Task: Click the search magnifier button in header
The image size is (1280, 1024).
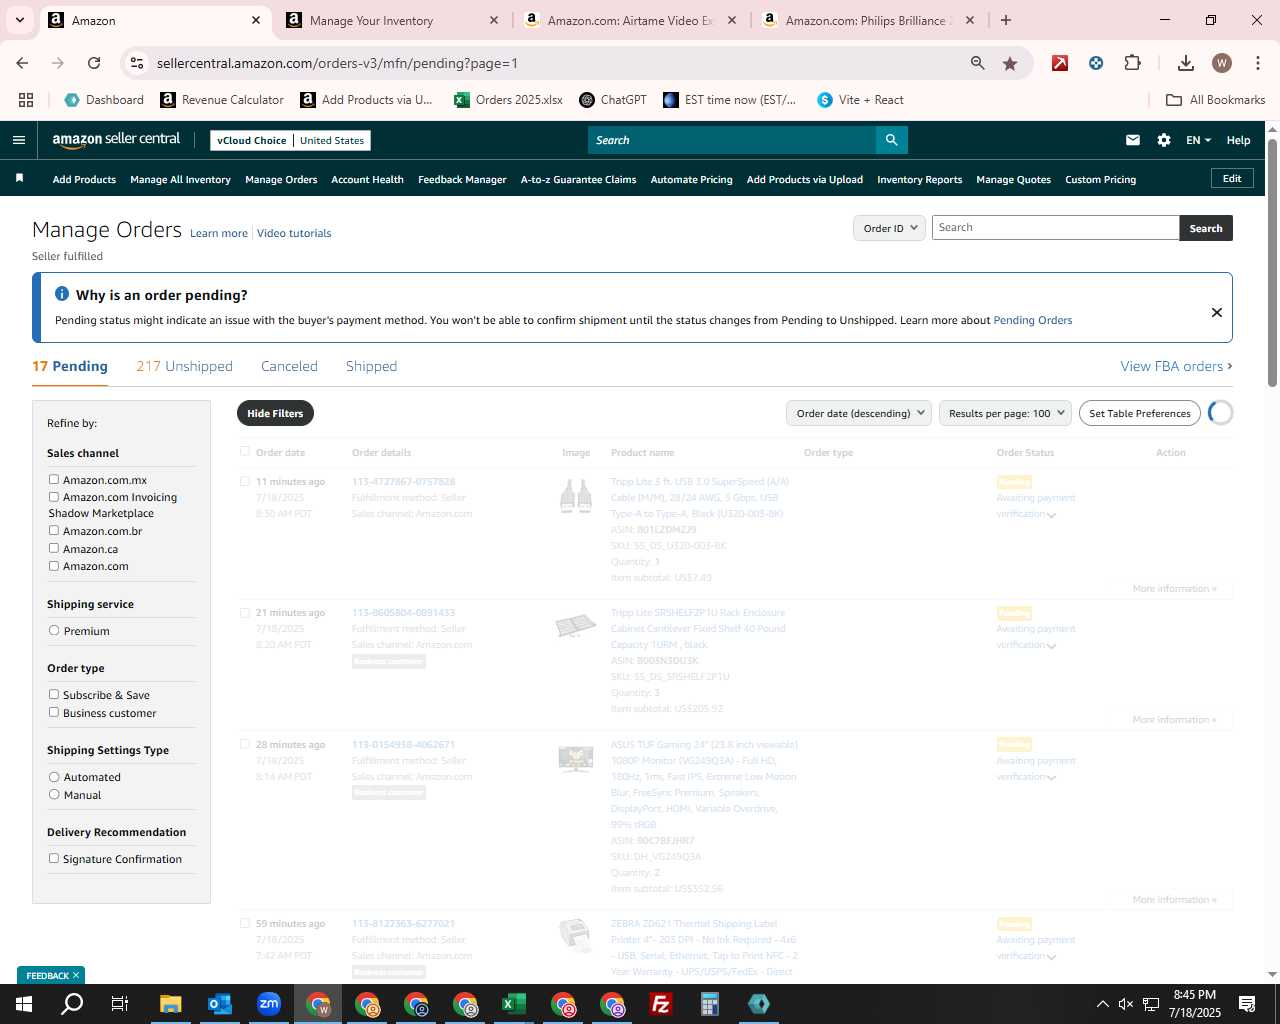Action: point(891,140)
